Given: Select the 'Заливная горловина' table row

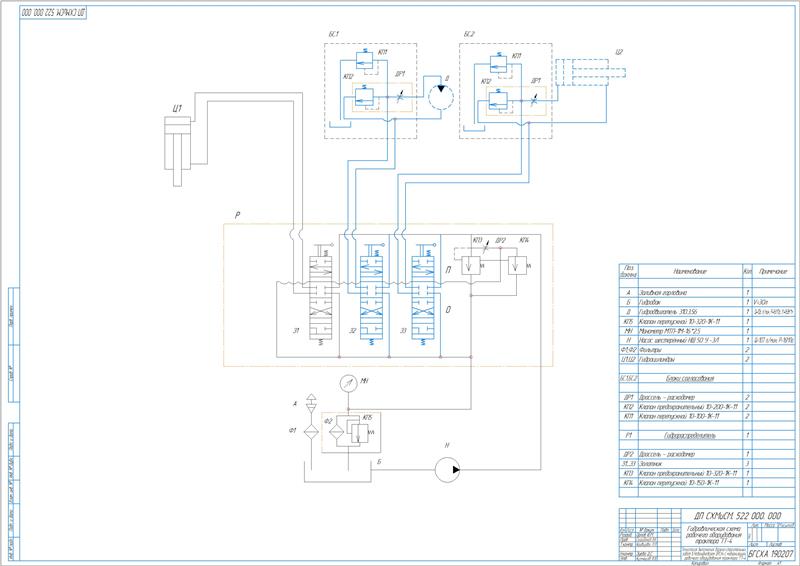Looking at the screenshot, I should pos(707,292).
